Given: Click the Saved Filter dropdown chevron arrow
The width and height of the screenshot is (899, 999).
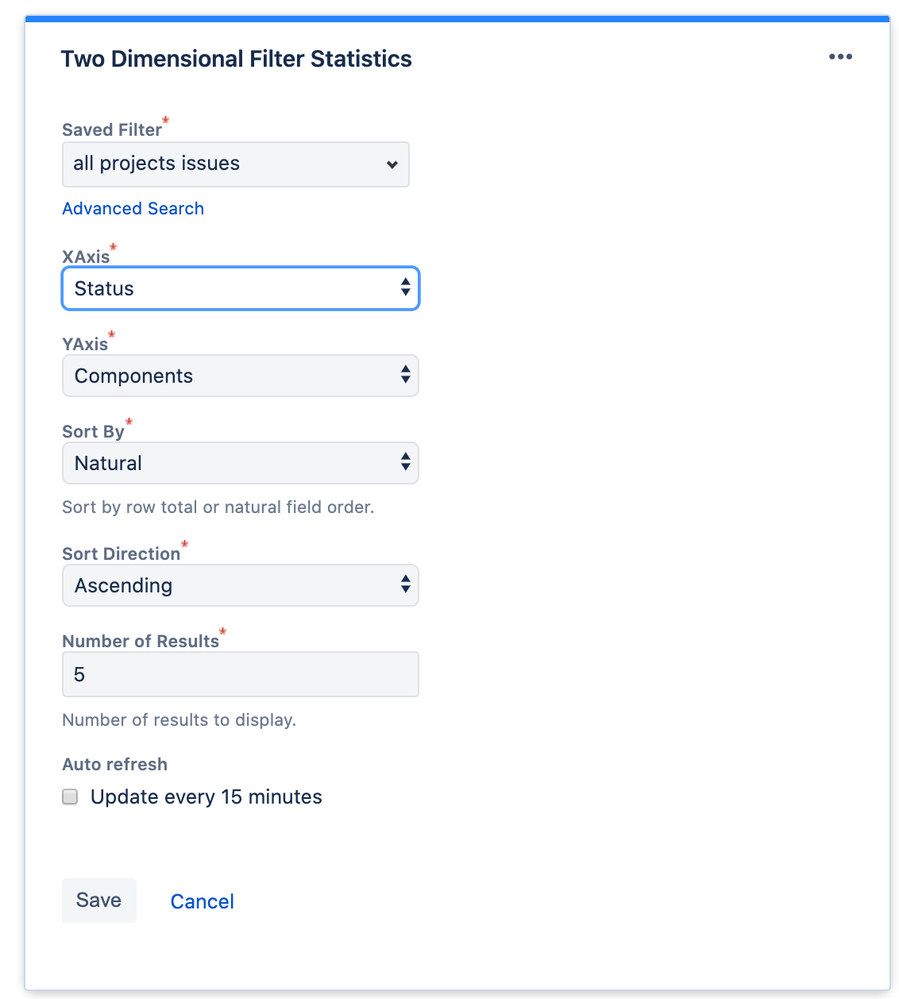Looking at the screenshot, I should click(392, 165).
